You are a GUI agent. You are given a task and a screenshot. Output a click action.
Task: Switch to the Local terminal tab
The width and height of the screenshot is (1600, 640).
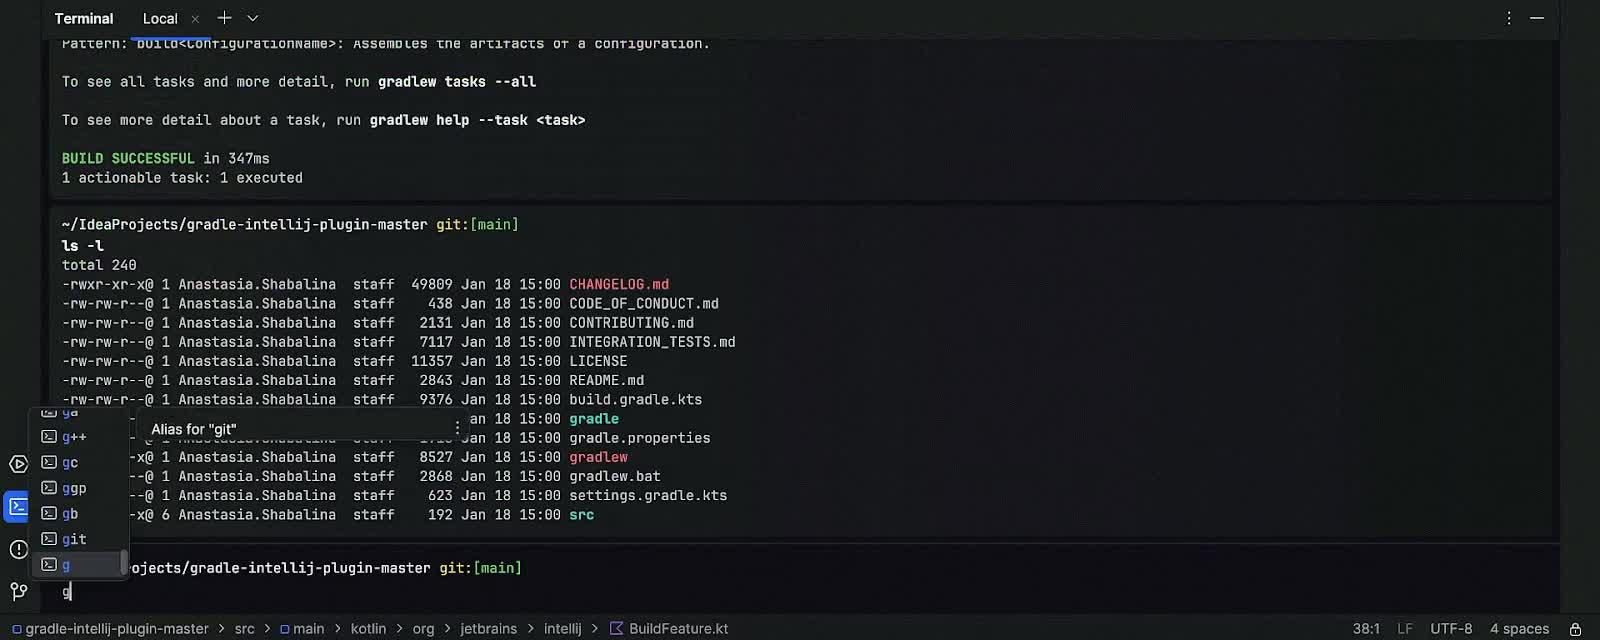[x=160, y=18]
